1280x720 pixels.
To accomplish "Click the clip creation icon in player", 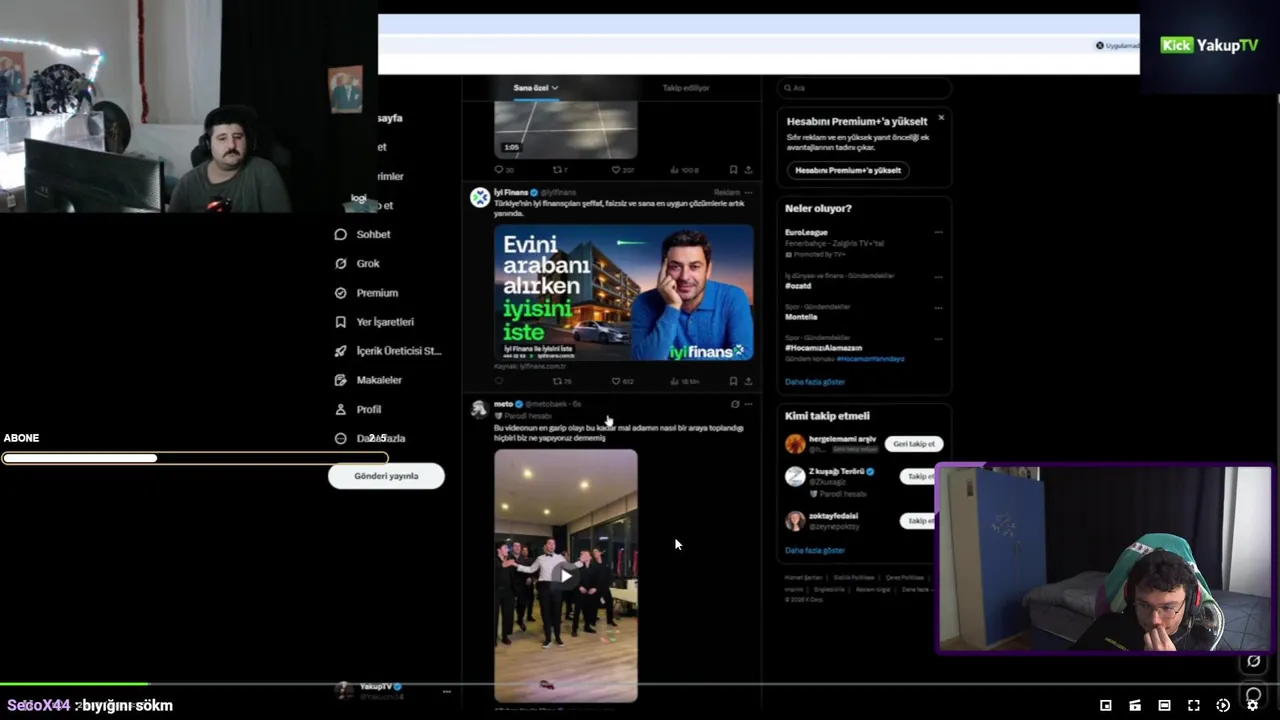I will pos(1135,705).
